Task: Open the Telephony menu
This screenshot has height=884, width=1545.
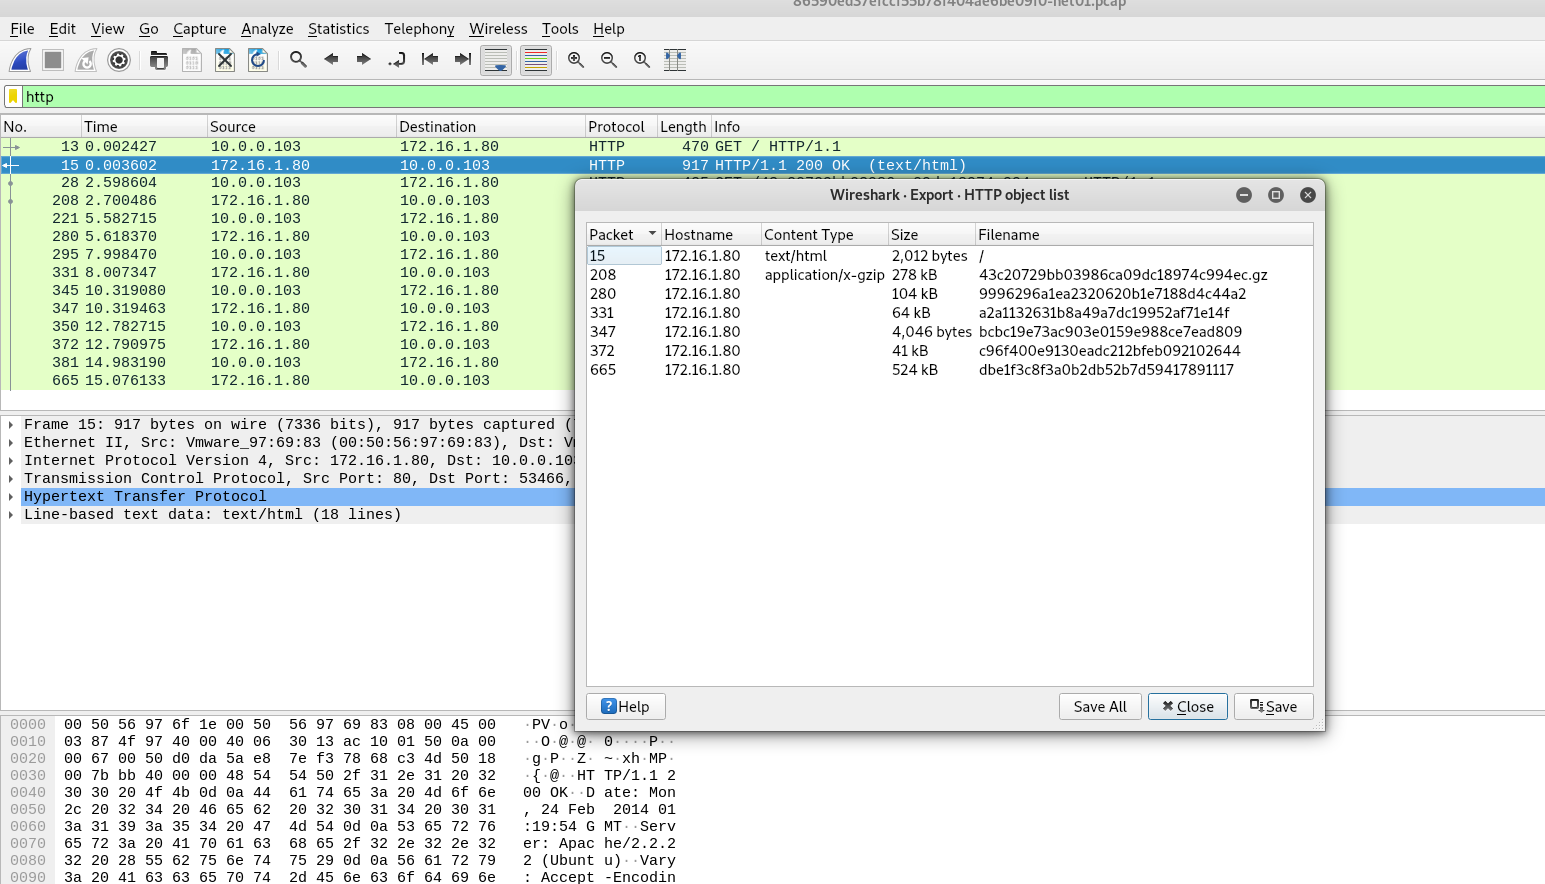Action: (x=419, y=29)
